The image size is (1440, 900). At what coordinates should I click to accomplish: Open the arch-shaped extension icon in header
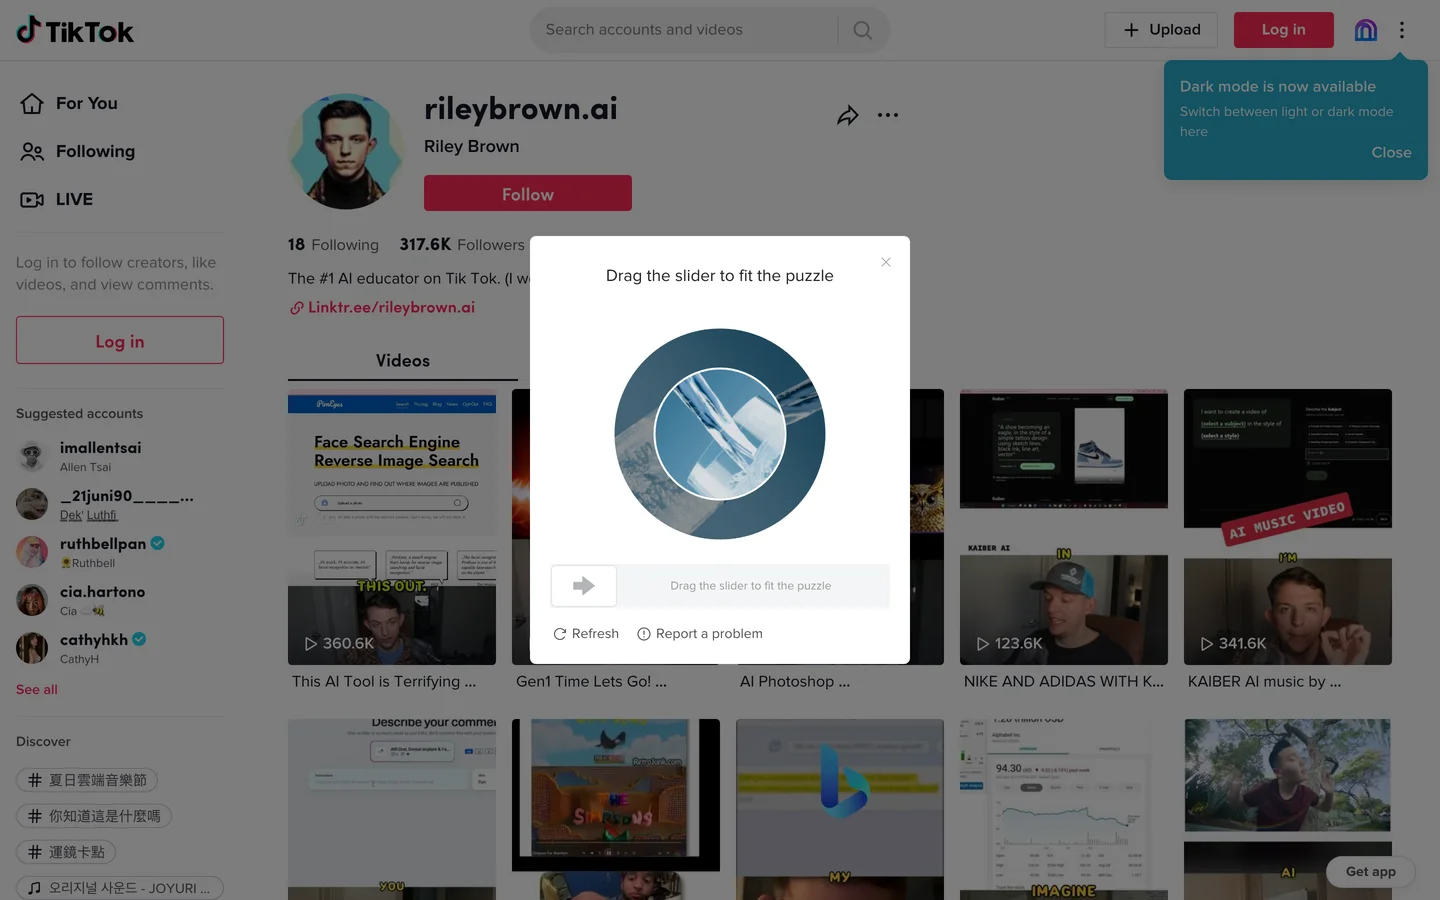click(1365, 30)
